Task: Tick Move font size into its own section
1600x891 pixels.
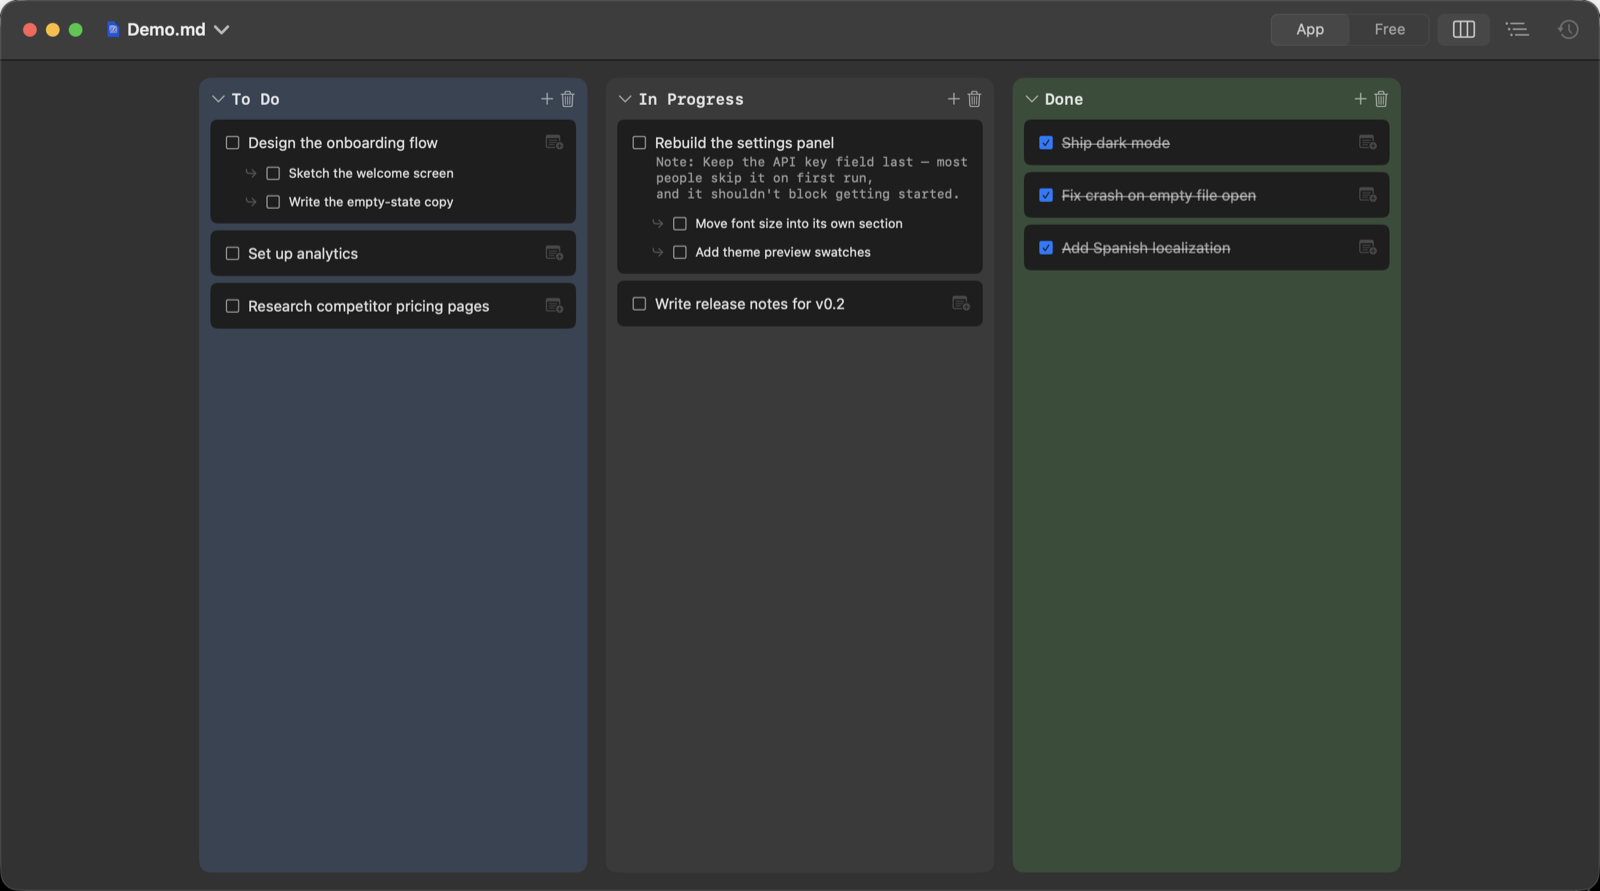Action: [680, 224]
